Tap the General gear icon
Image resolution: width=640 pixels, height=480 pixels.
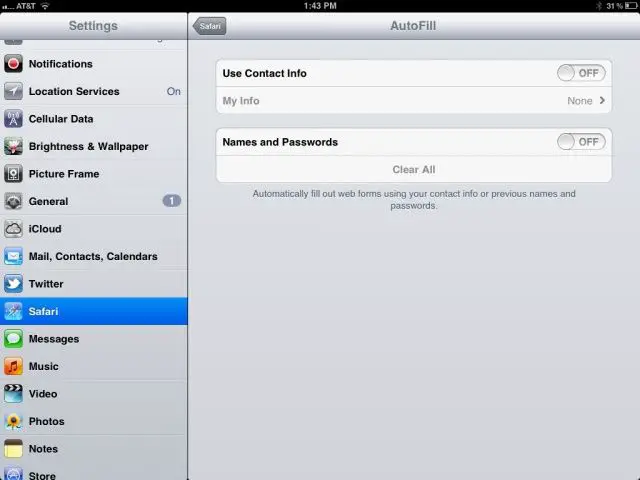pos(13,201)
